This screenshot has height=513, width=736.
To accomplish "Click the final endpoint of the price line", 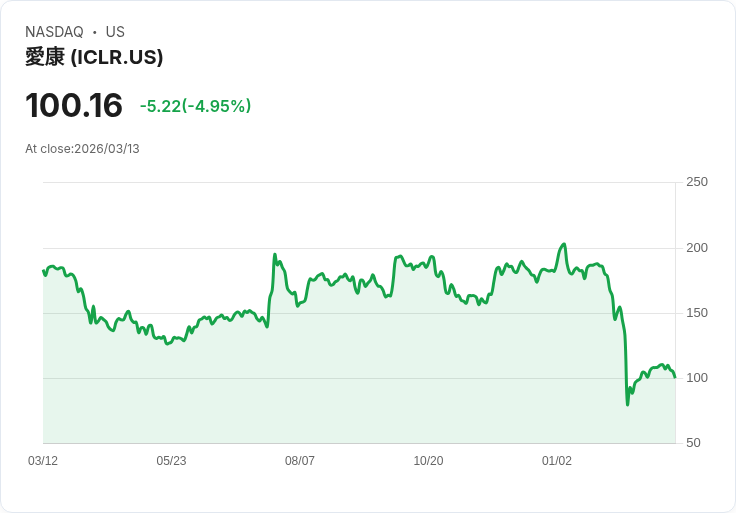I will point(675,377).
